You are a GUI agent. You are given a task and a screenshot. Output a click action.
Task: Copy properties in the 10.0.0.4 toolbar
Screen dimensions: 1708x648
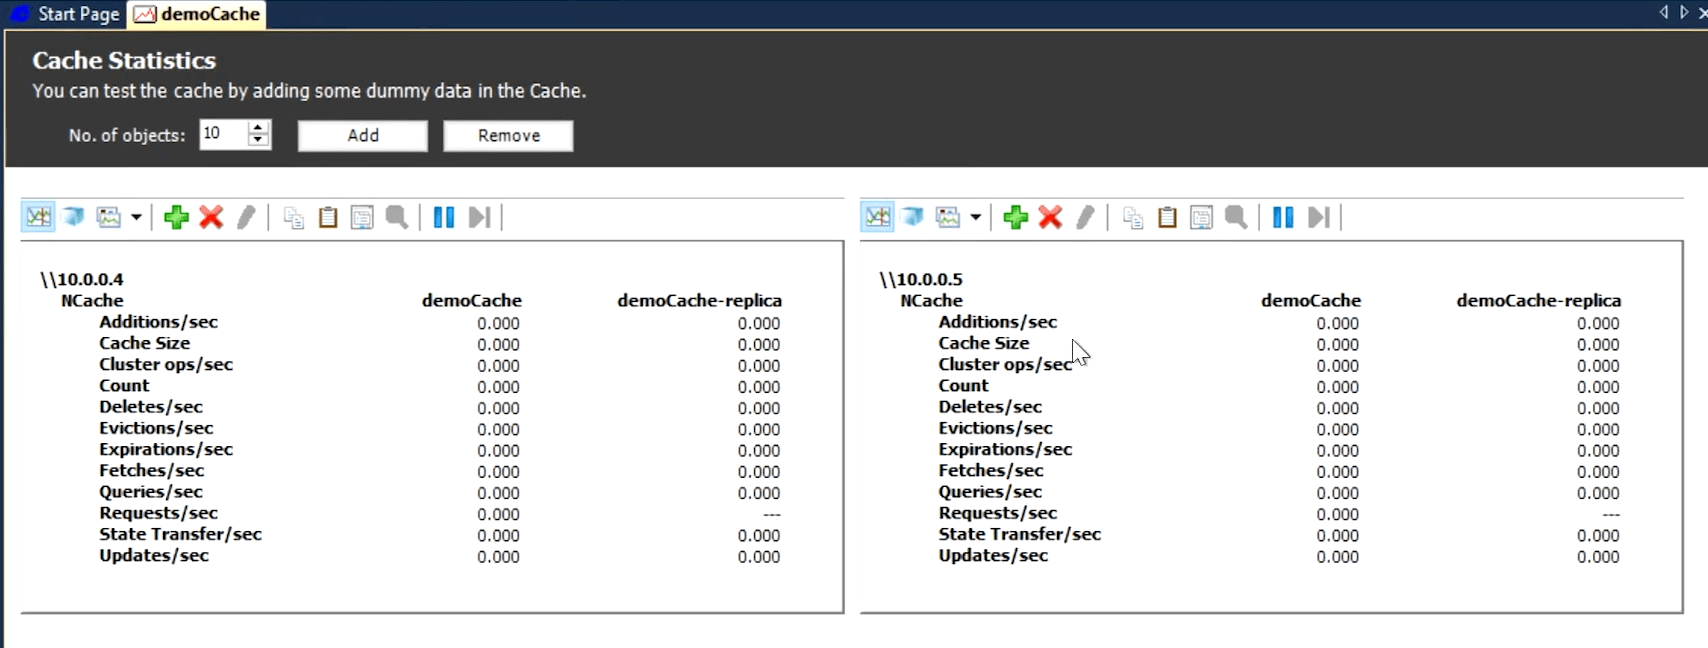(294, 217)
